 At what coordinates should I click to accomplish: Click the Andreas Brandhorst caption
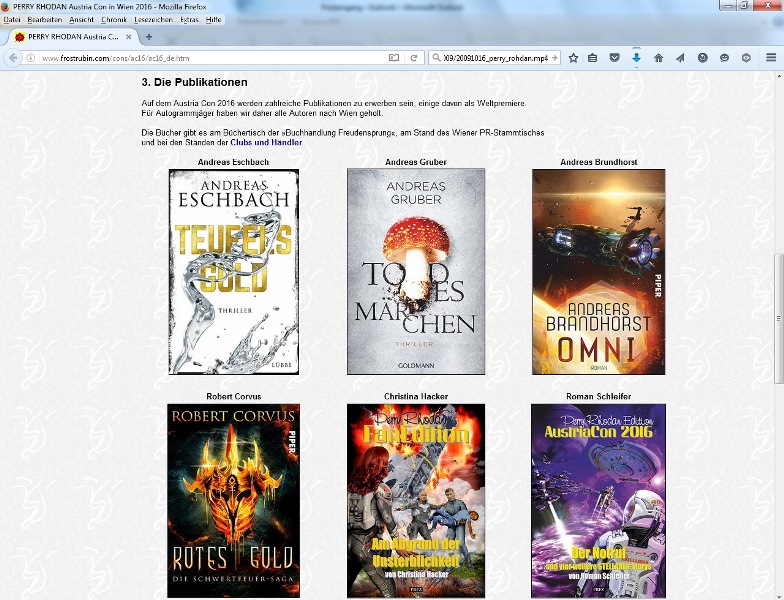pyautogui.click(x=598, y=162)
